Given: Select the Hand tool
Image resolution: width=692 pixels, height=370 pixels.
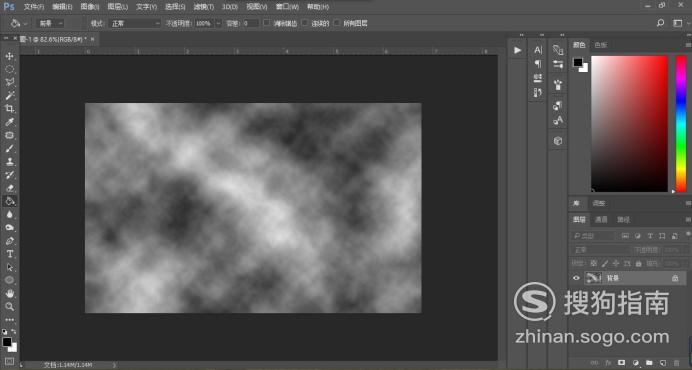Looking at the screenshot, I should (x=9, y=293).
